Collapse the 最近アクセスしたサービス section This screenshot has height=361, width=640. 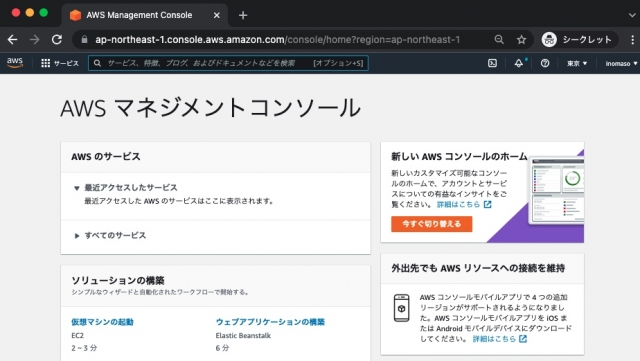pos(76,188)
